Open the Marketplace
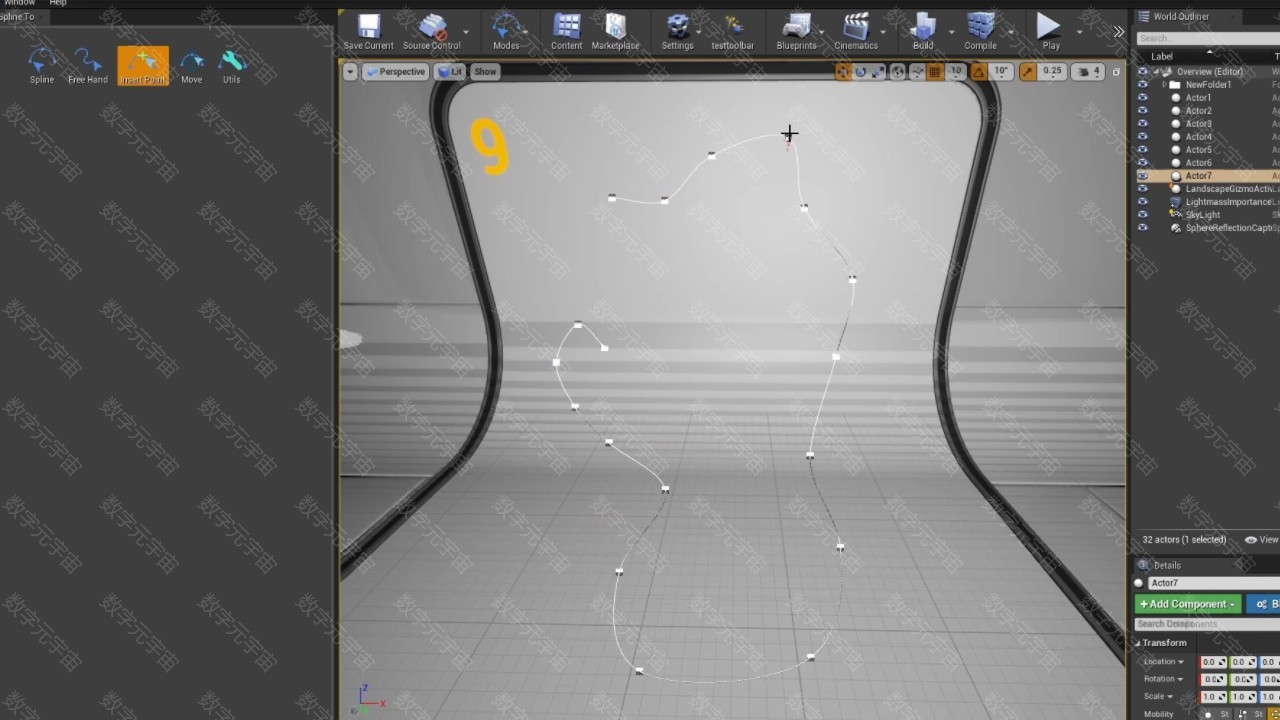1280x720 pixels. click(615, 32)
